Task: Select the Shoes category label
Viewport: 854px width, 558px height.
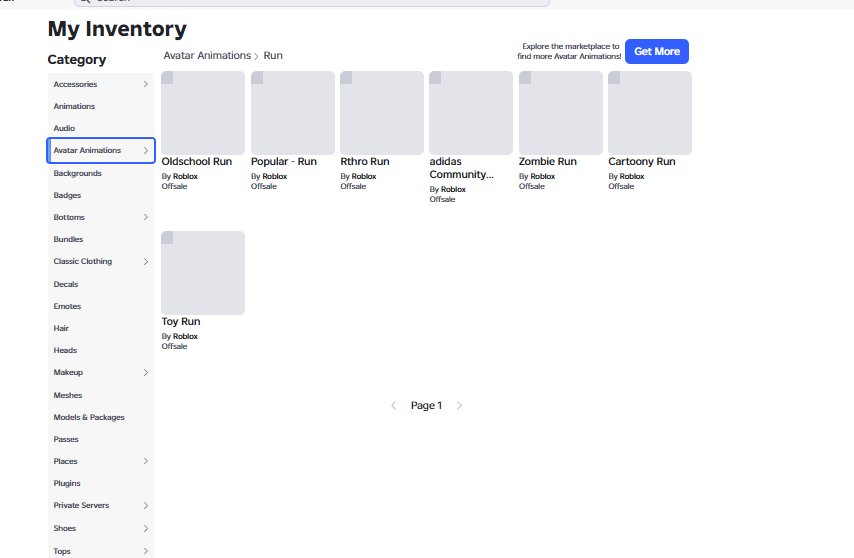Action: click(x=64, y=528)
